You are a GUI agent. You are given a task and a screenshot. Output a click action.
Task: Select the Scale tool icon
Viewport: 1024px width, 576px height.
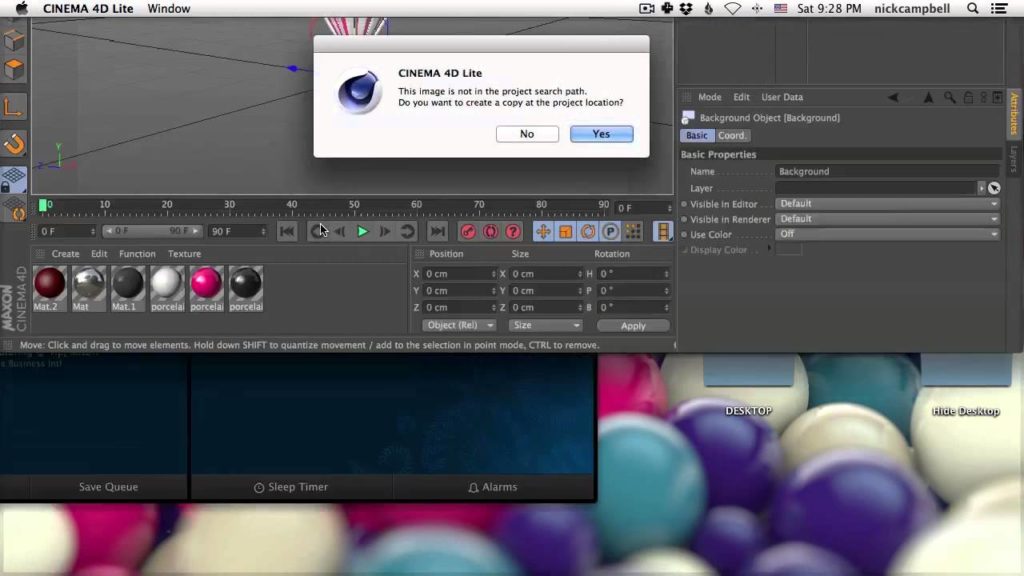pos(565,231)
